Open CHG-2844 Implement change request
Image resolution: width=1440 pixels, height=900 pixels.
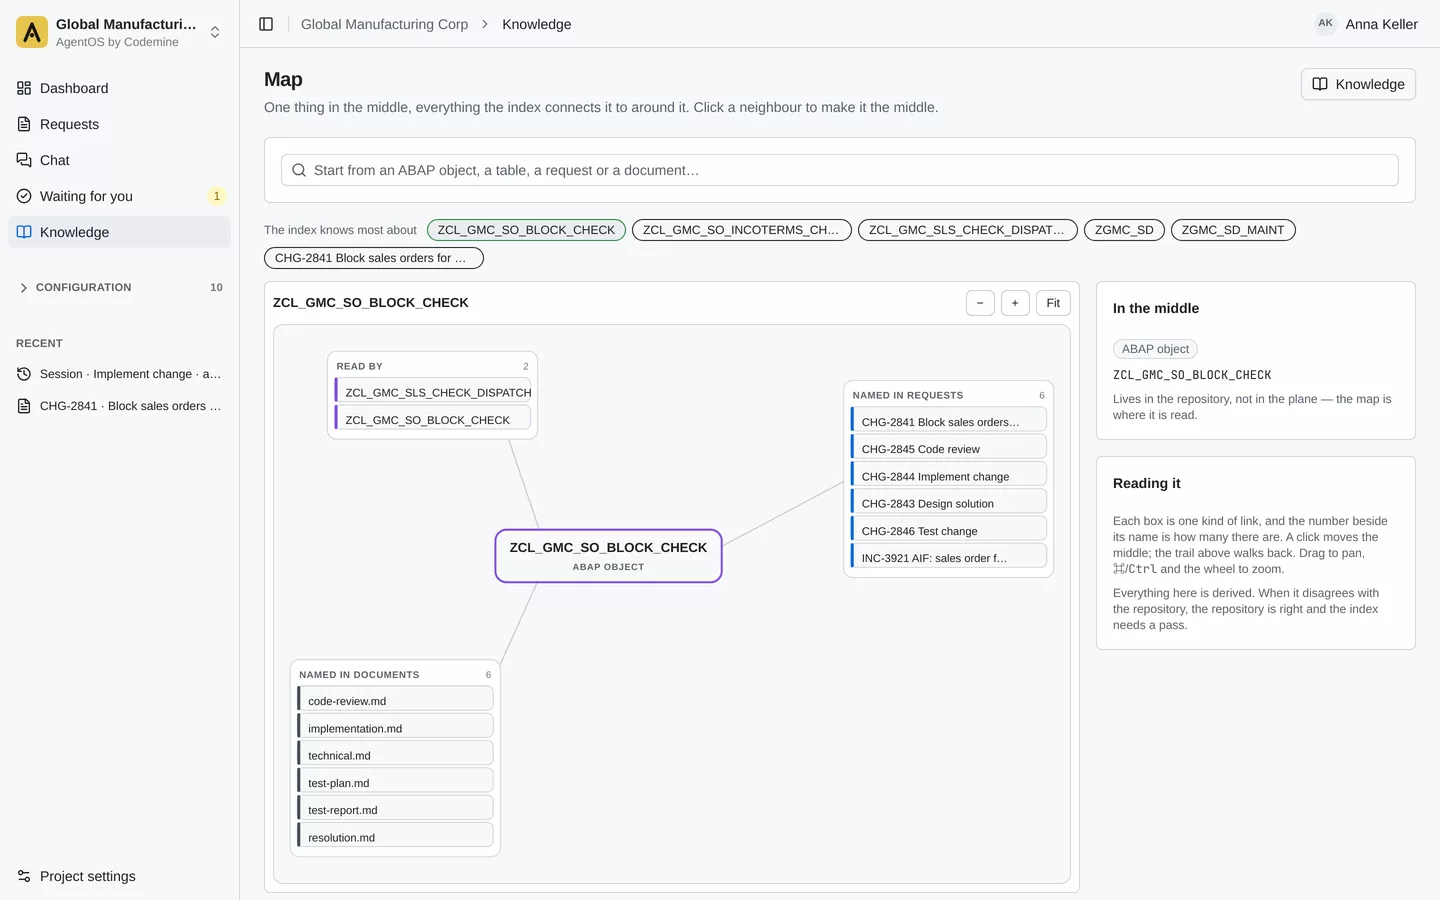pos(949,476)
